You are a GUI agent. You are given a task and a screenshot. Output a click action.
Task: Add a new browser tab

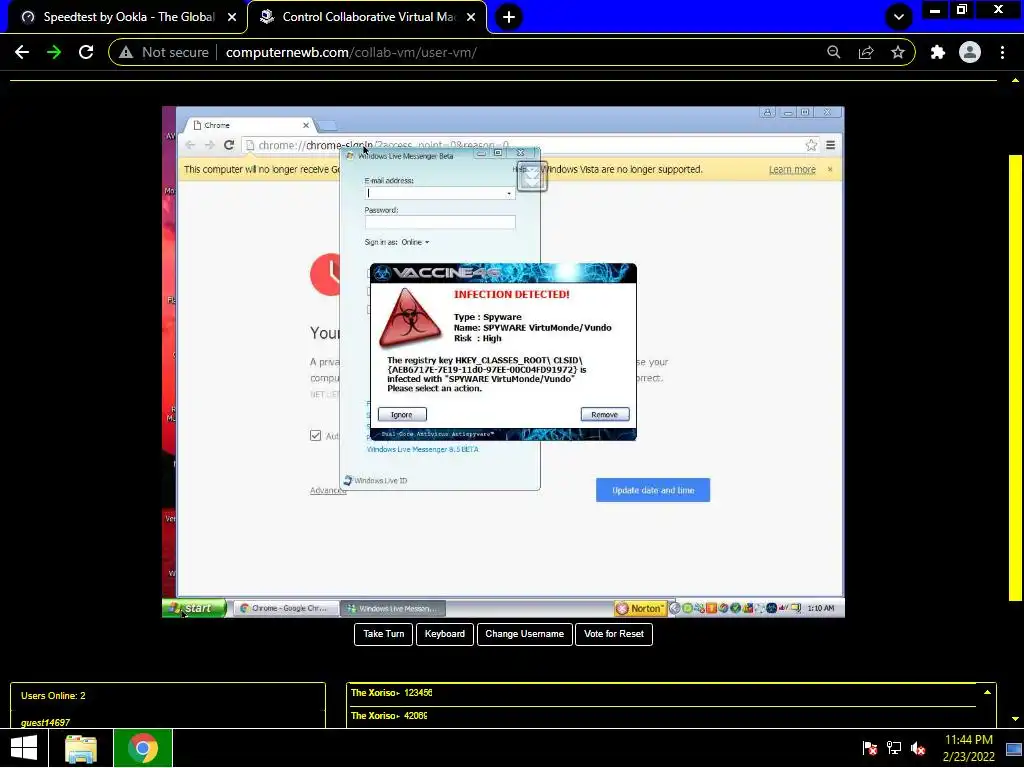point(509,17)
